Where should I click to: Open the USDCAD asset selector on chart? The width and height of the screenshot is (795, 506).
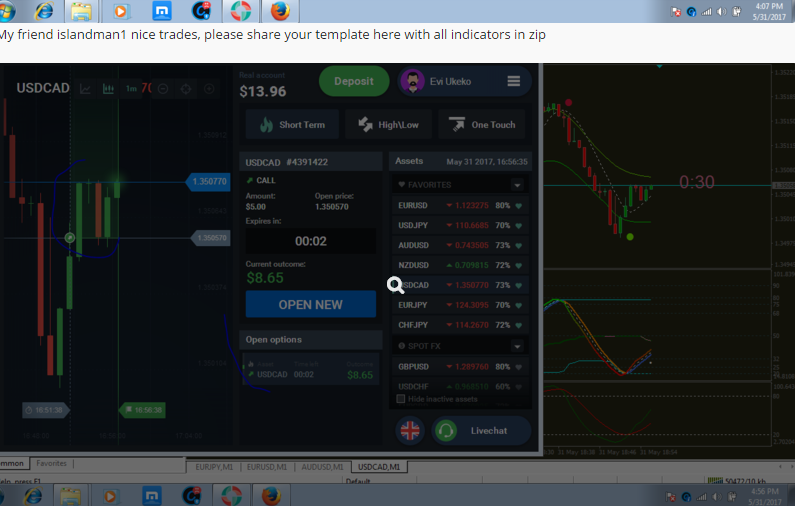coord(43,88)
